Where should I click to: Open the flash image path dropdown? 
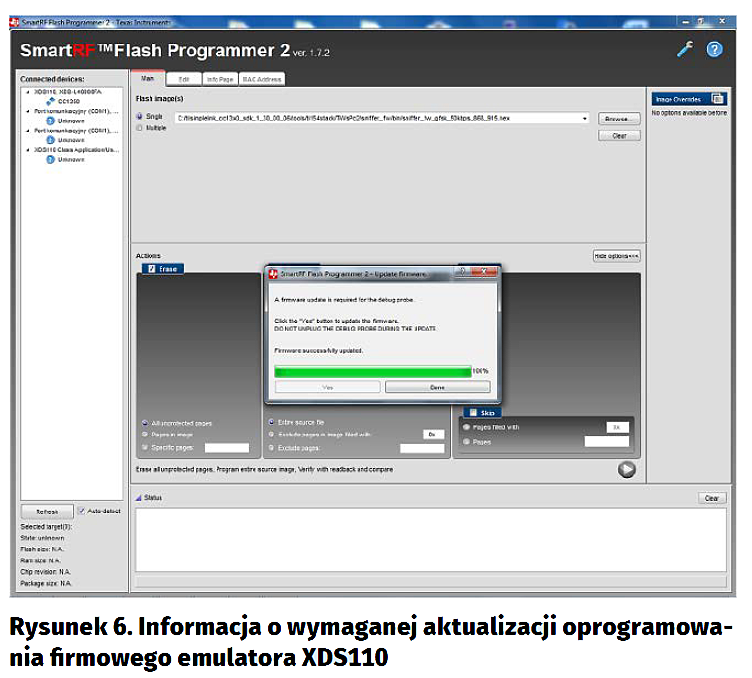click(x=585, y=118)
